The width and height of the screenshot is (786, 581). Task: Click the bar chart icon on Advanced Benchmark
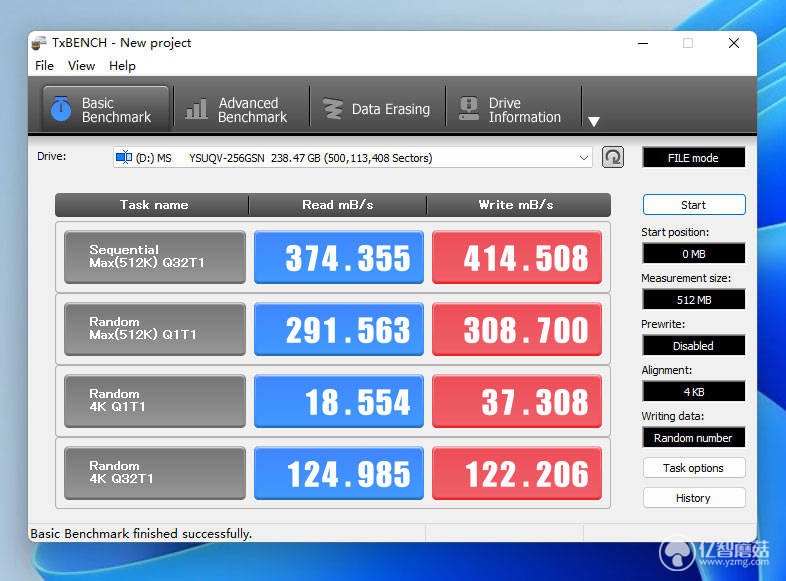pyautogui.click(x=196, y=109)
